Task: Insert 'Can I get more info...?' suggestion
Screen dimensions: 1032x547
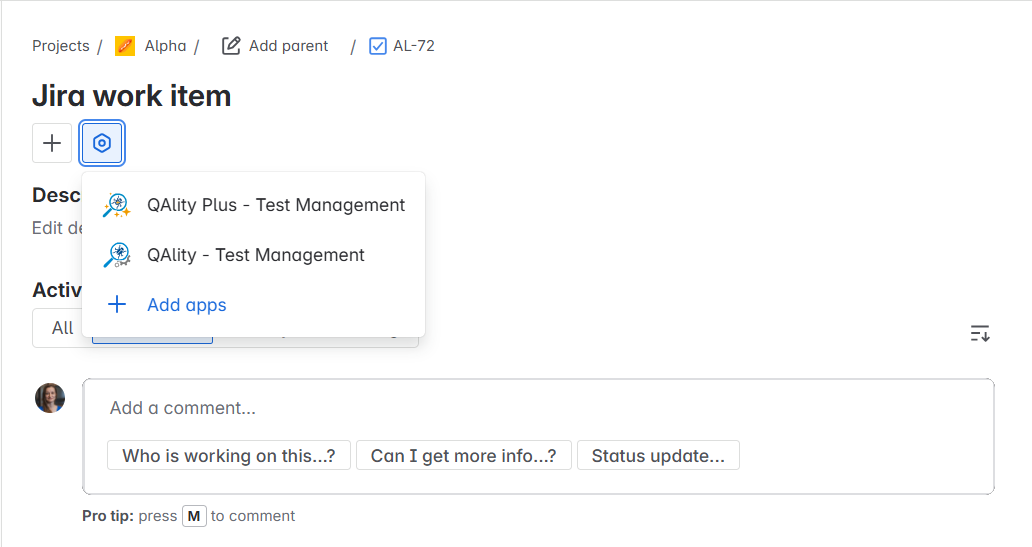Action: [463, 456]
